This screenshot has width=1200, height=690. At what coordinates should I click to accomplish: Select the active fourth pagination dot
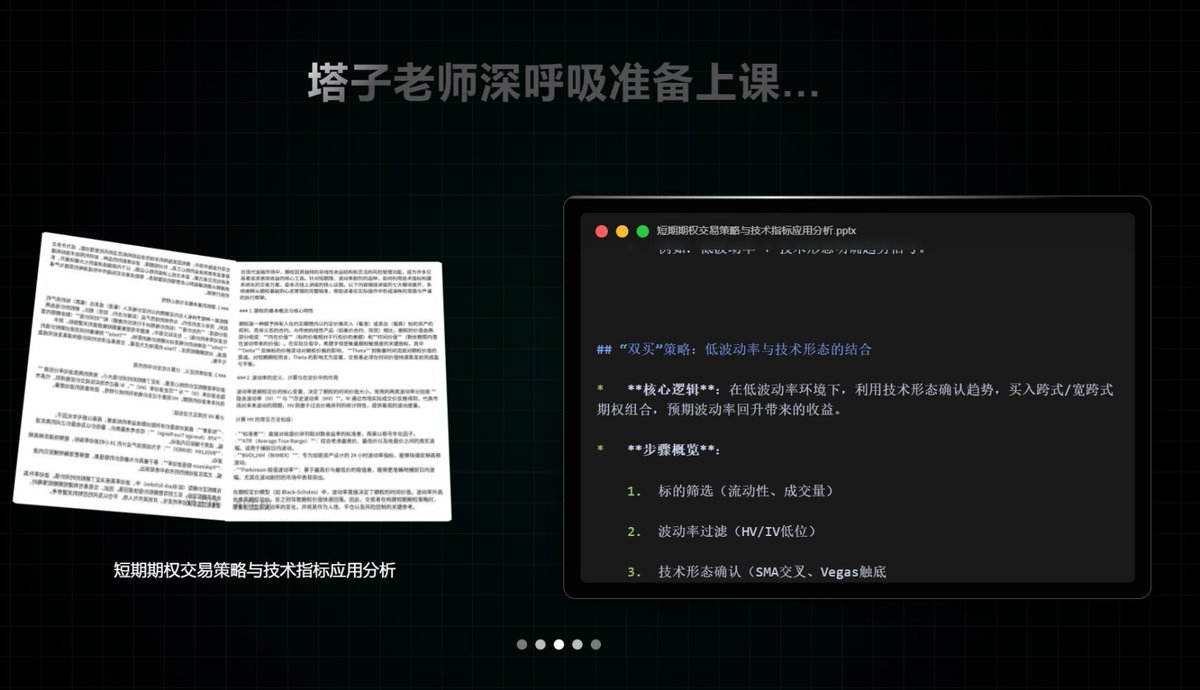click(576, 644)
